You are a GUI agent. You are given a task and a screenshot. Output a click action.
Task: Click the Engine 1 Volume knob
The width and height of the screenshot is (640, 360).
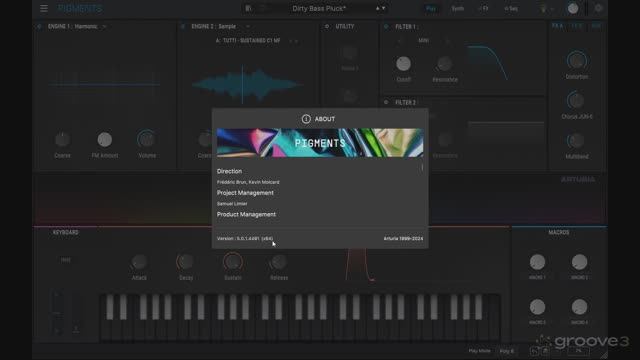coord(146,140)
